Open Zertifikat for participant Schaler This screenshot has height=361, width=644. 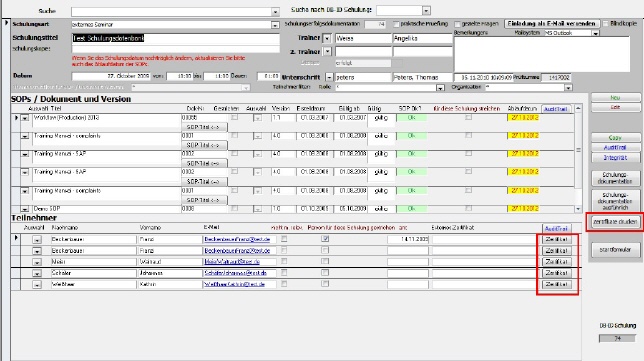pos(557,273)
